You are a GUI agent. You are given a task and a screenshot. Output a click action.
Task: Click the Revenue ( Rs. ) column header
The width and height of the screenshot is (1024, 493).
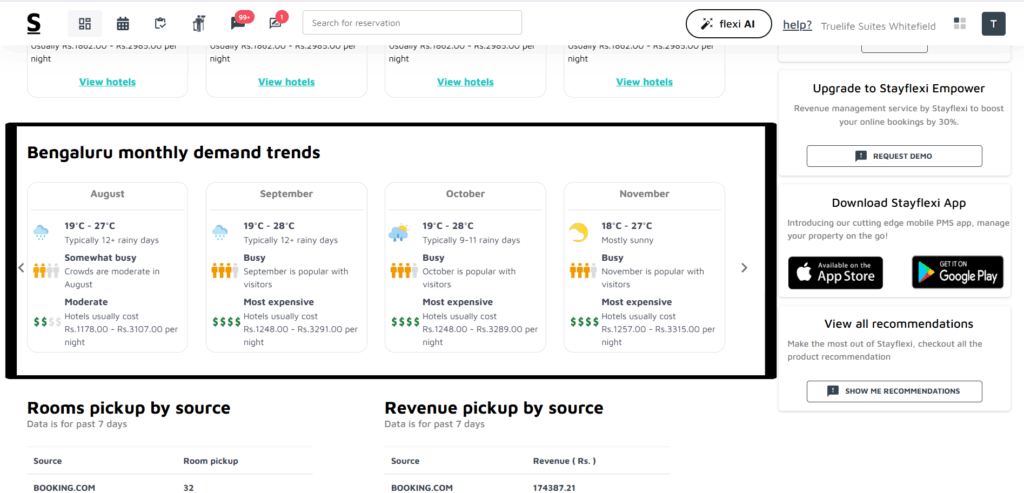pyautogui.click(x=564, y=461)
